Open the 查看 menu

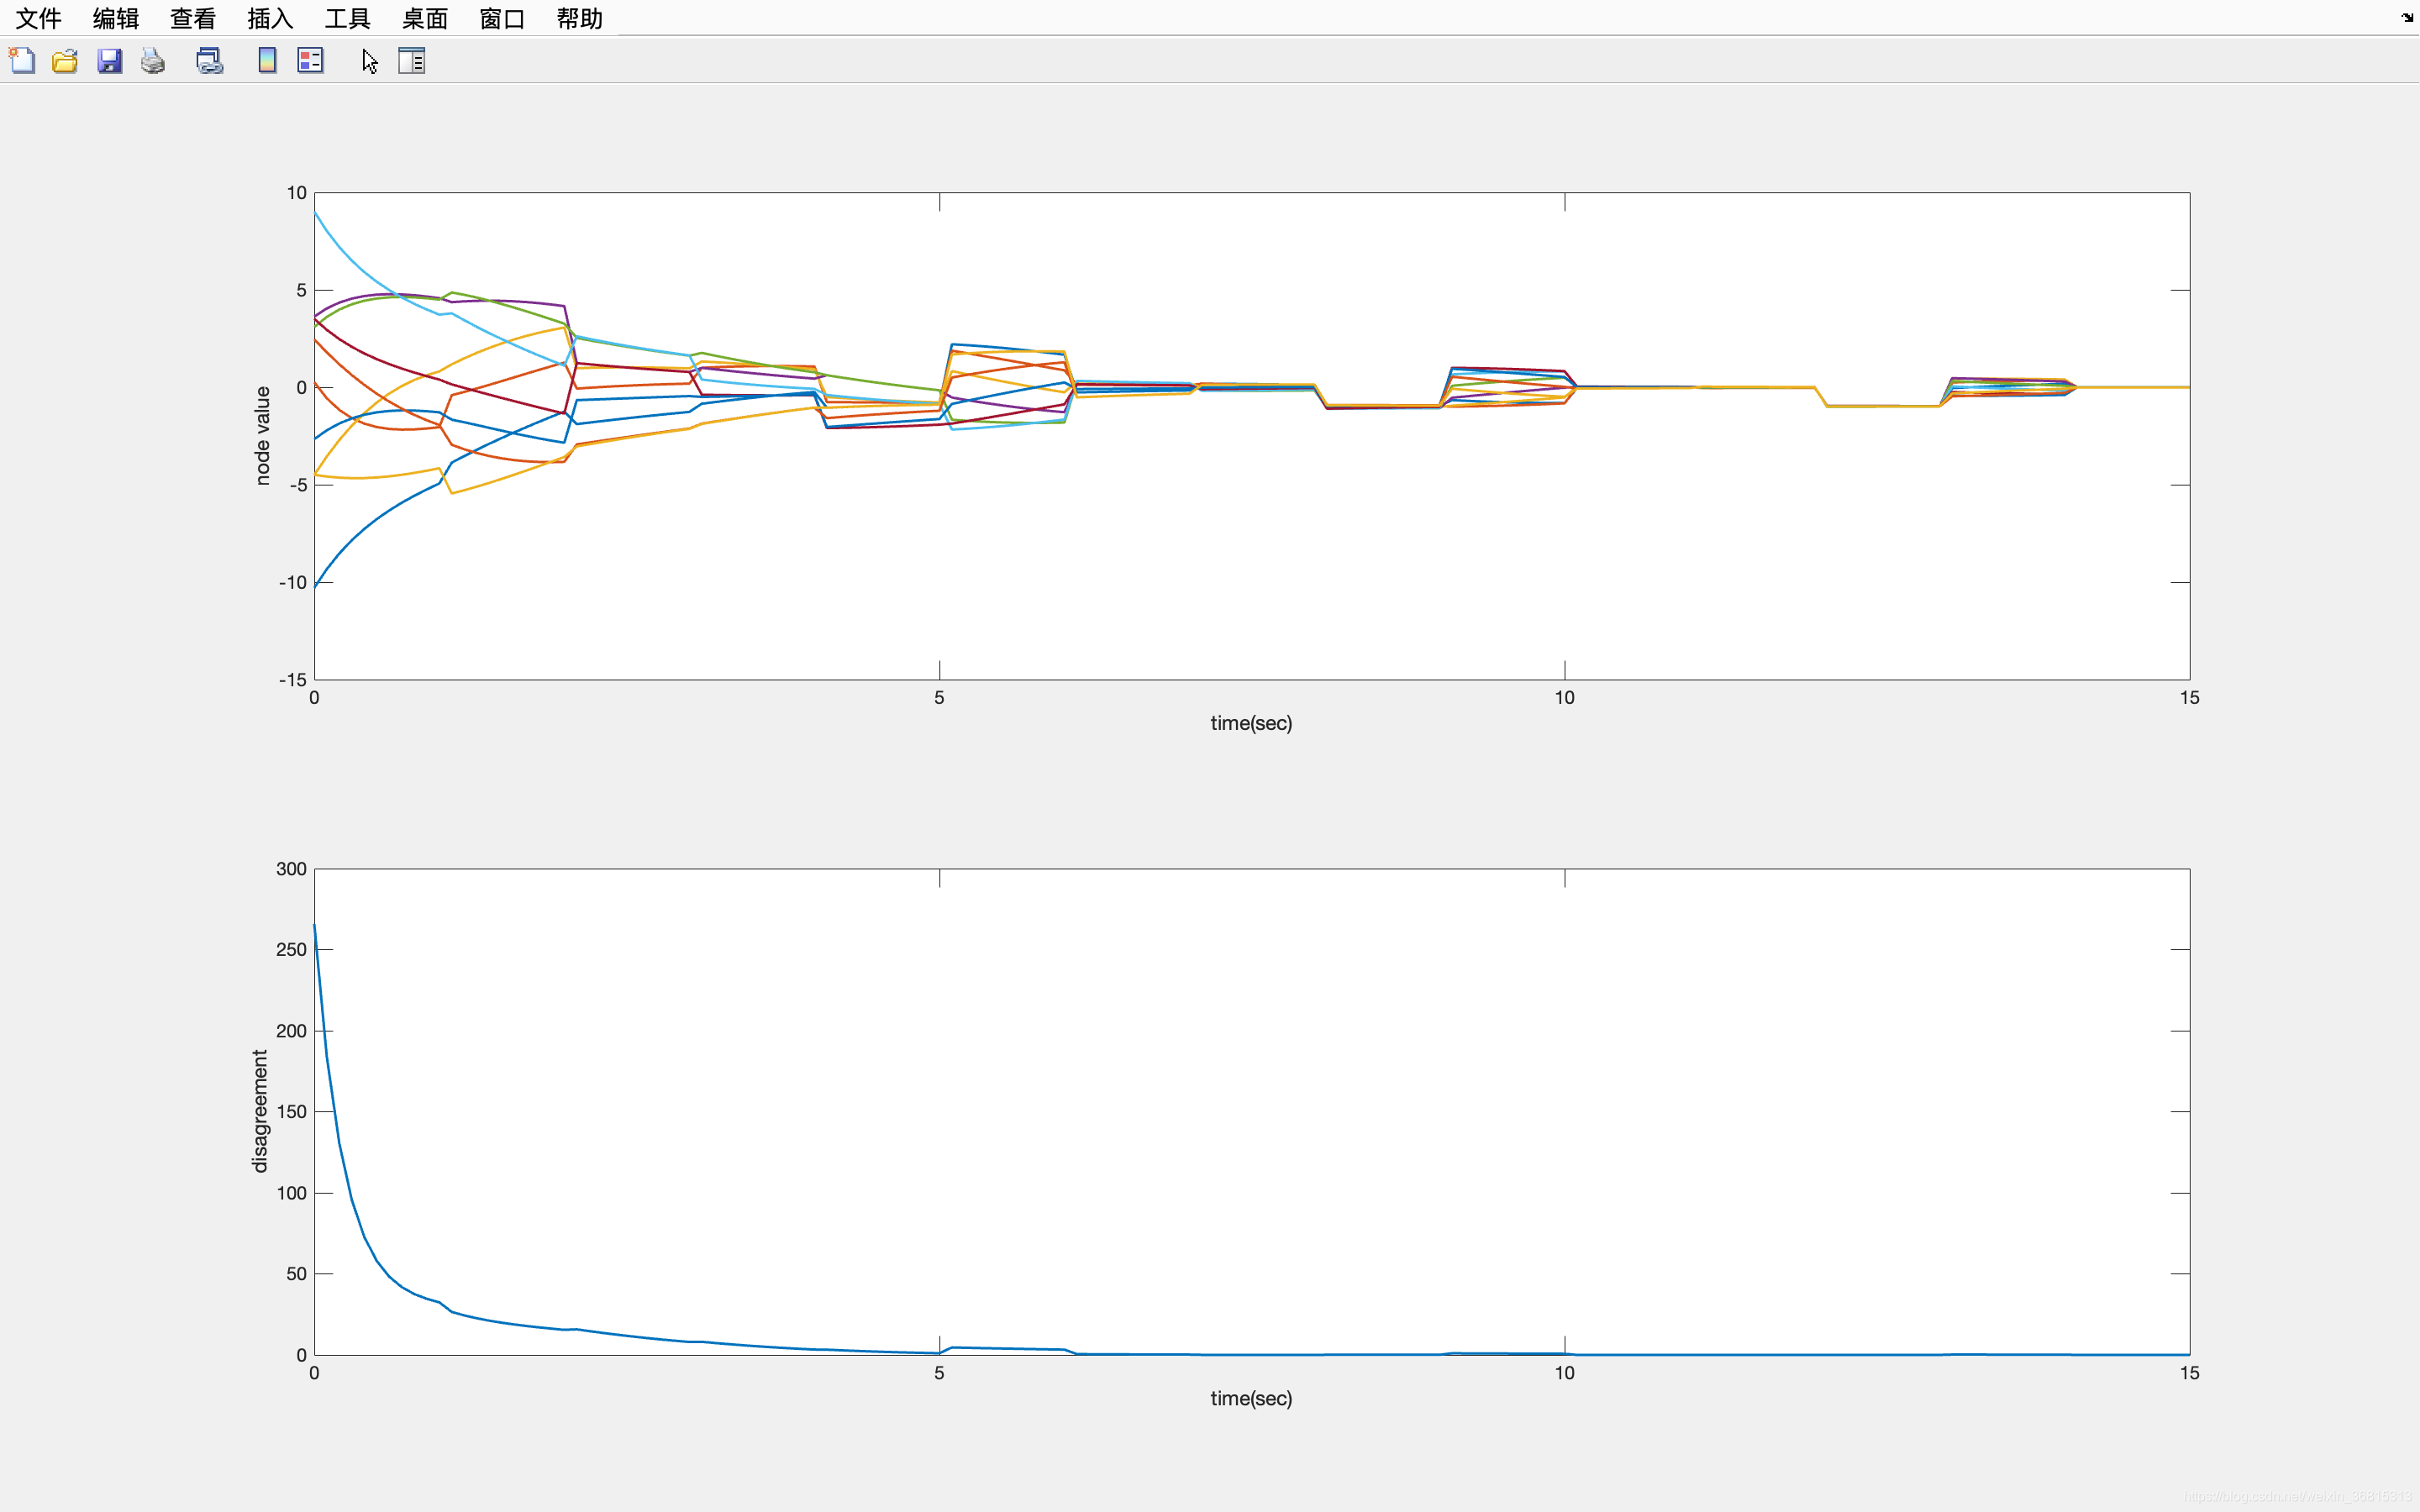pyautogui.click(x=193, y=18)
